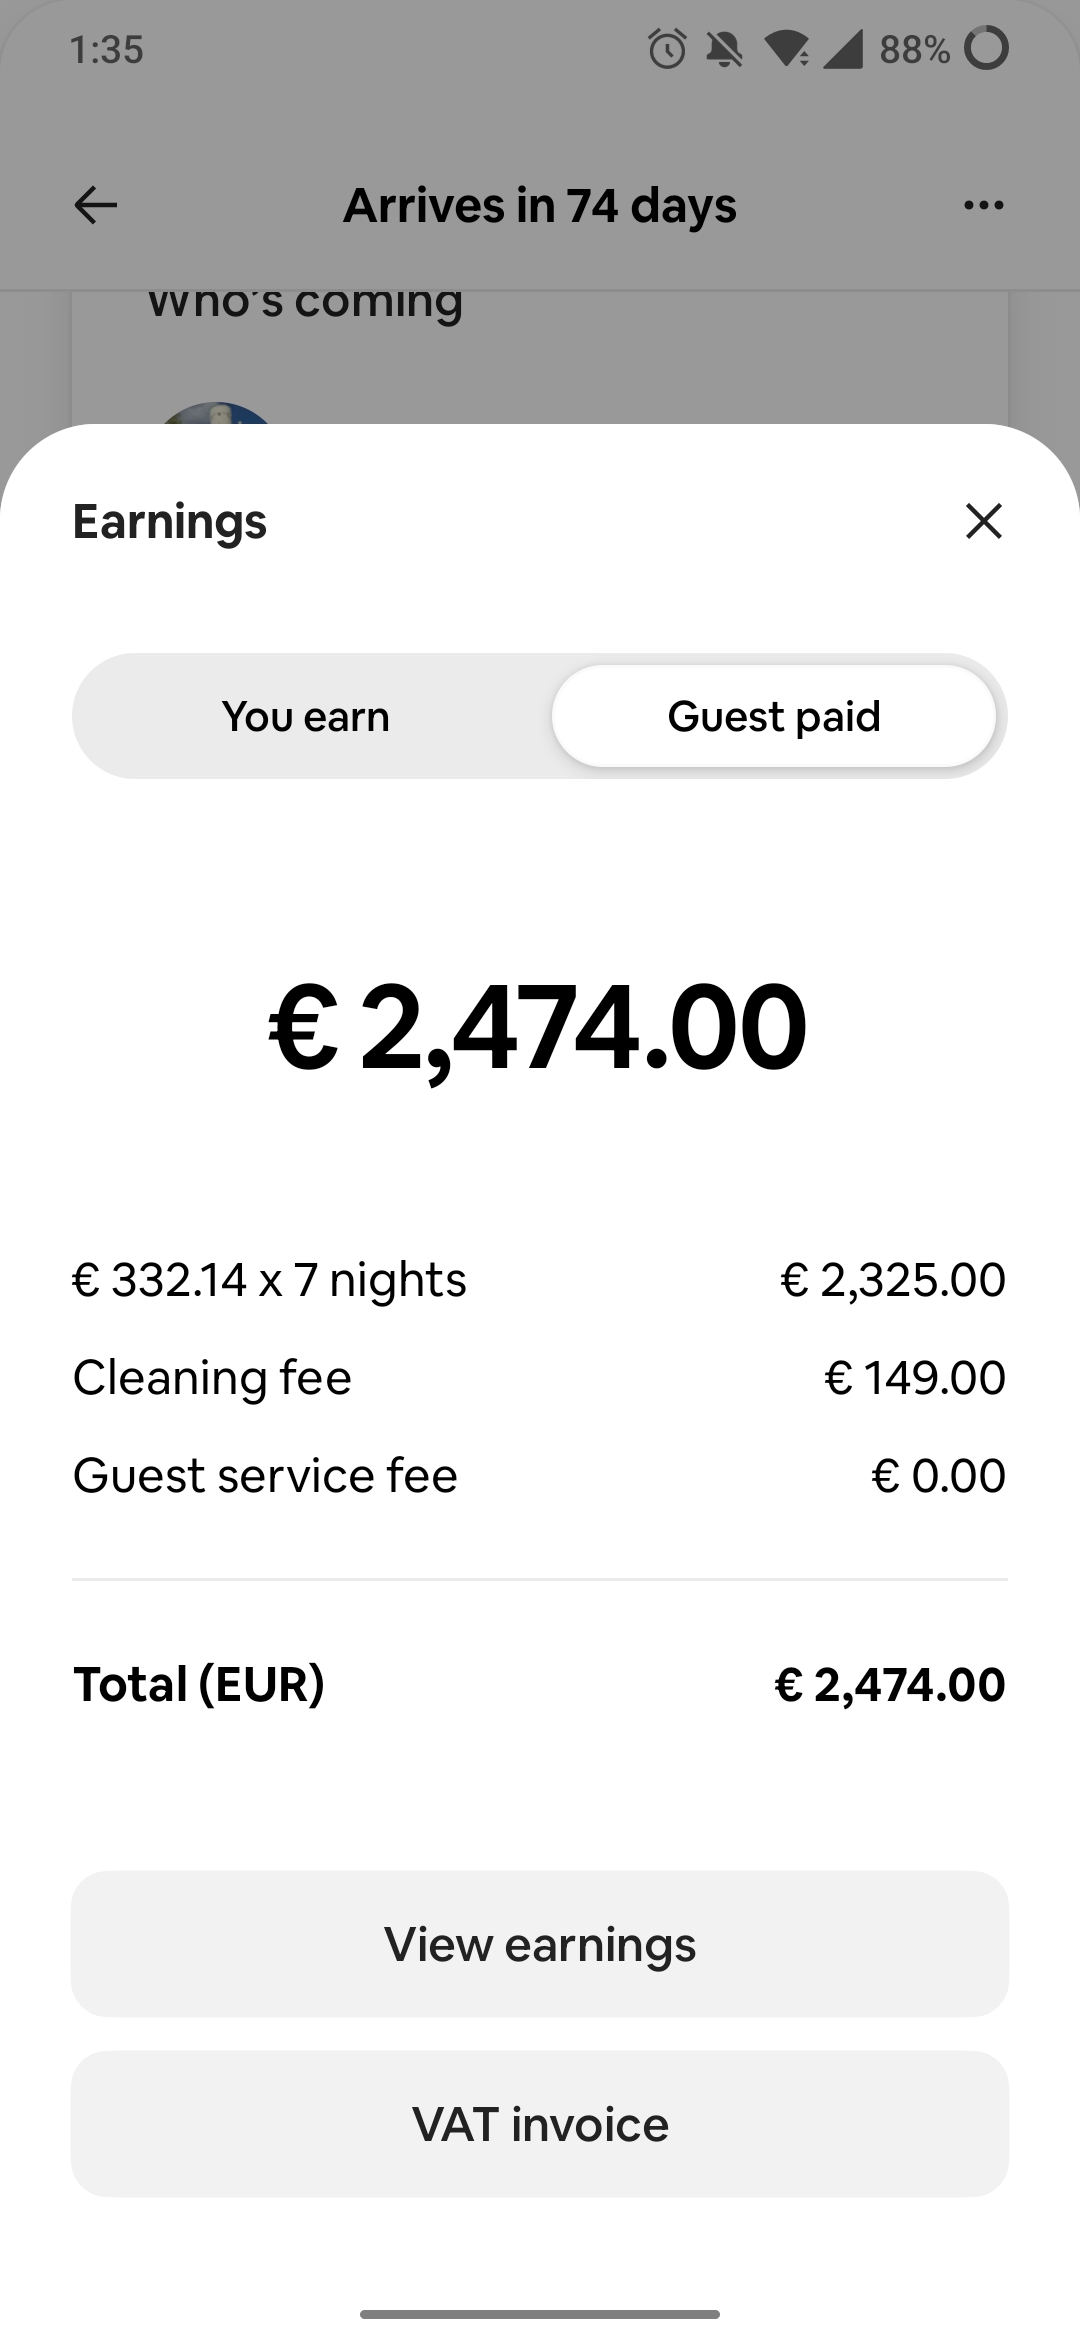
Task: Tap the Guest service fee row
Action: (540, 1476)
